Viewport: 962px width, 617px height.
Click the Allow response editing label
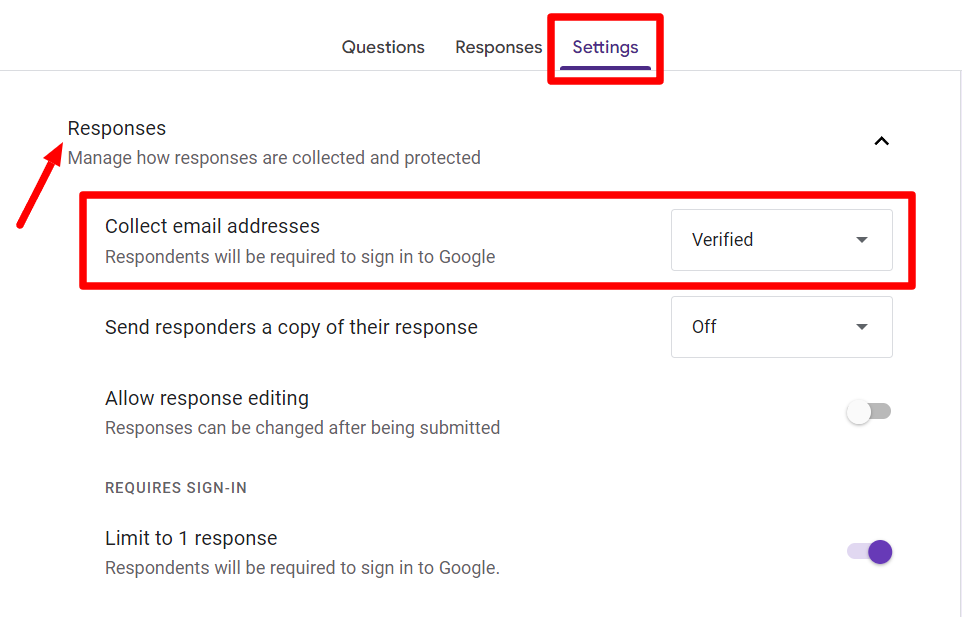click(x=207, y=398)
